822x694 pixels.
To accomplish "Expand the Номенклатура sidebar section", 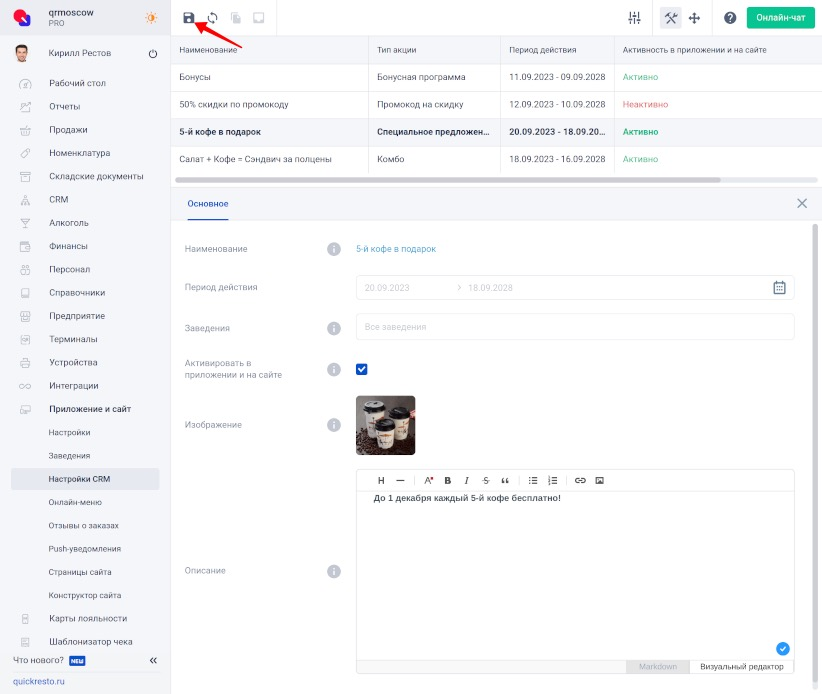I will point(80,153).
